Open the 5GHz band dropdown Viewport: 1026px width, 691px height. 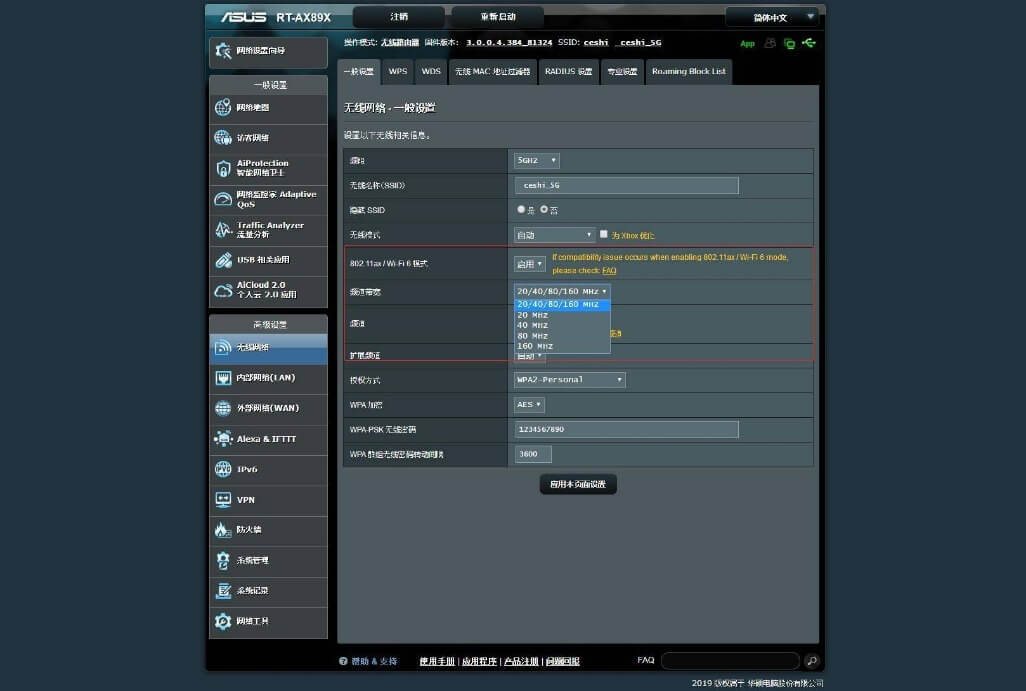pos(536,160)
